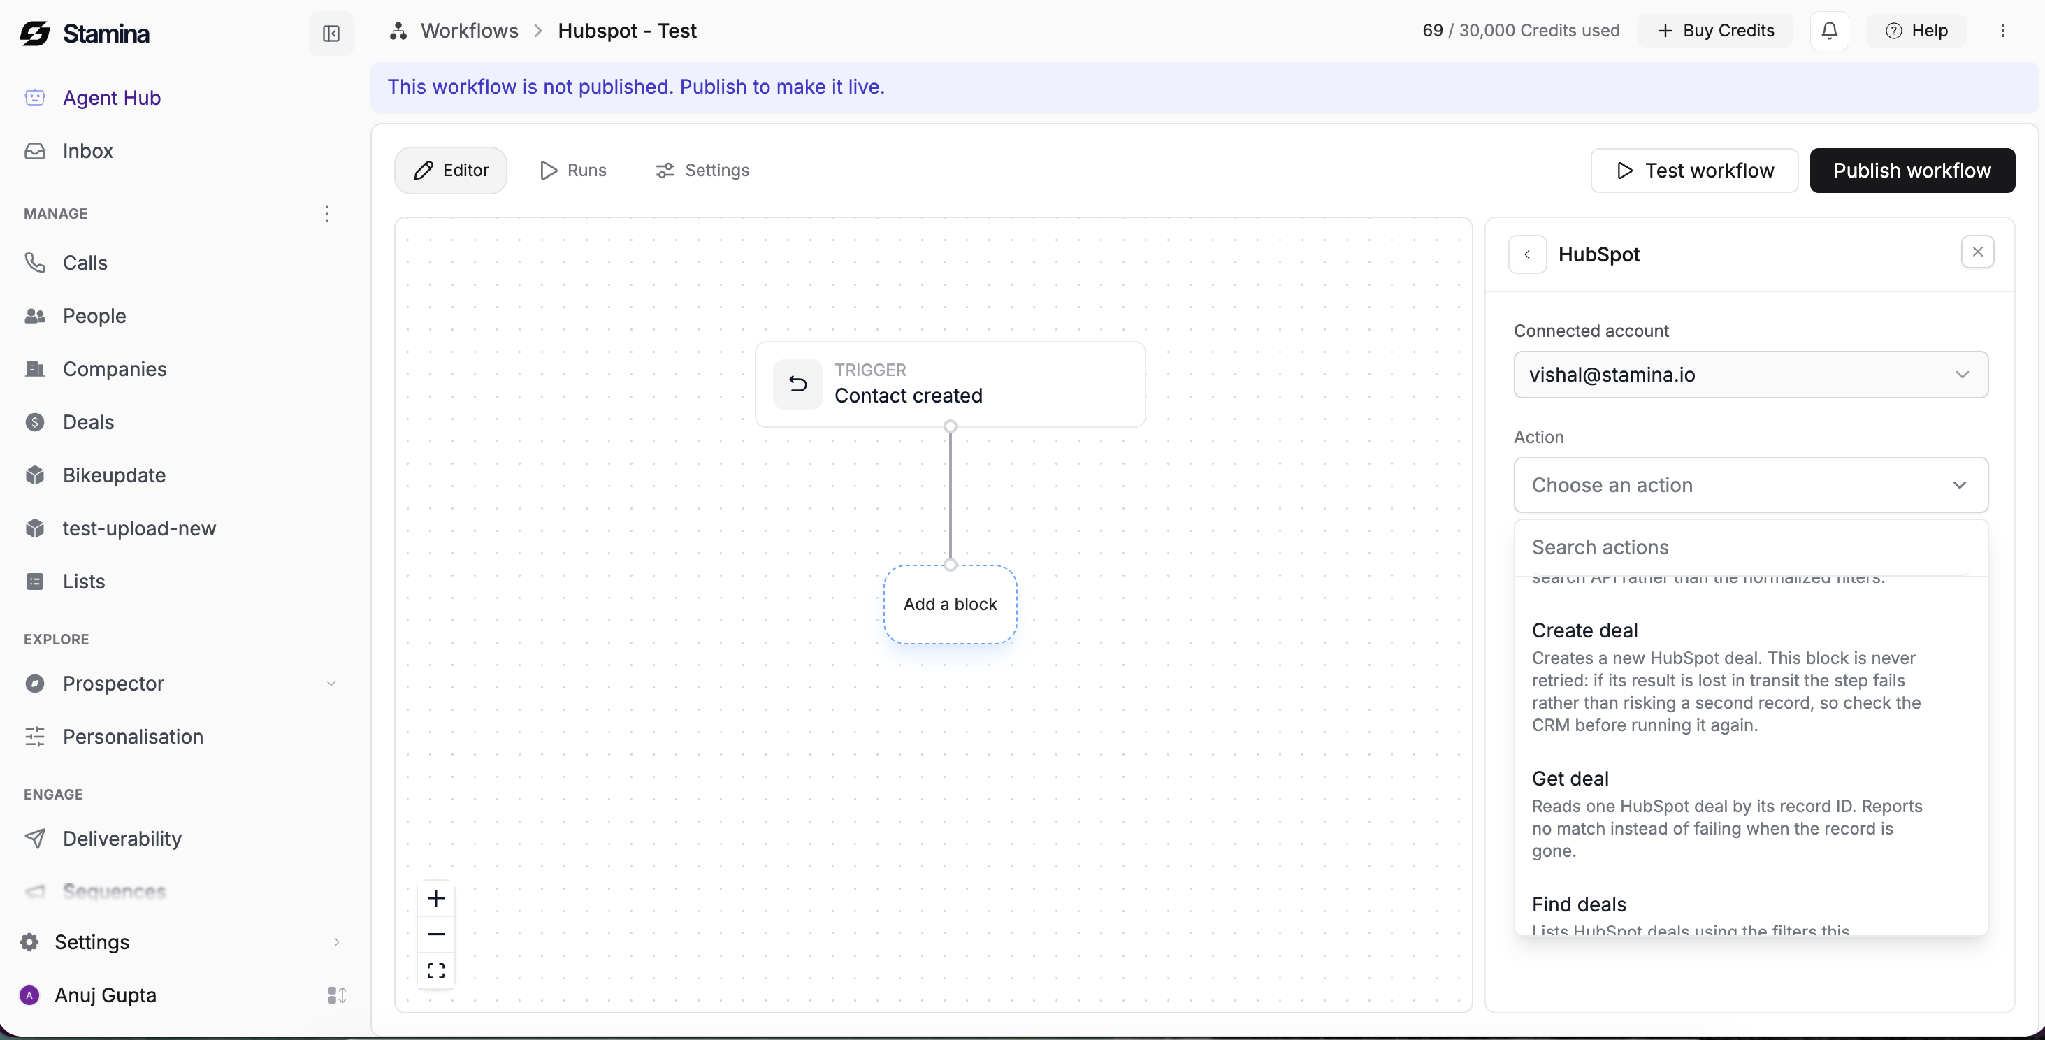Click the People icon in sidebar
Viewport: 2045px width, 1040px height.
tap(35, 316)
